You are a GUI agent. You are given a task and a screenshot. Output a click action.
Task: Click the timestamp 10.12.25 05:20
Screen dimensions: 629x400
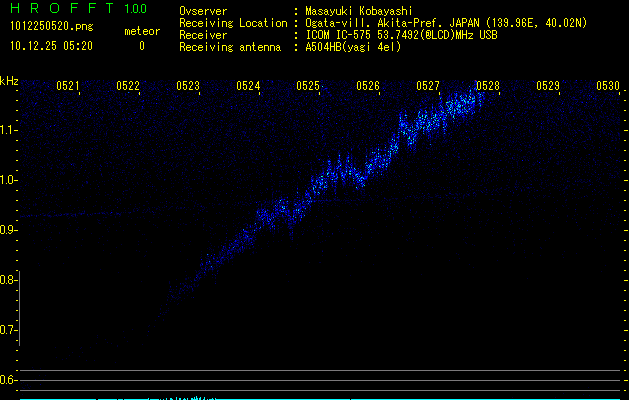click(x=51, y=46)
